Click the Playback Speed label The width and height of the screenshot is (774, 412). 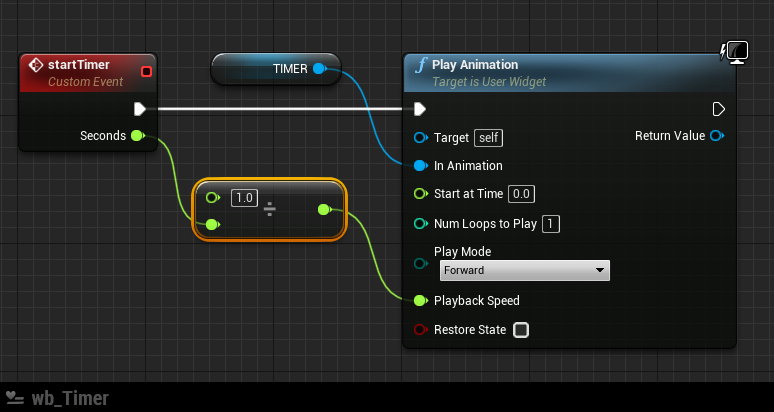(476, 300)
